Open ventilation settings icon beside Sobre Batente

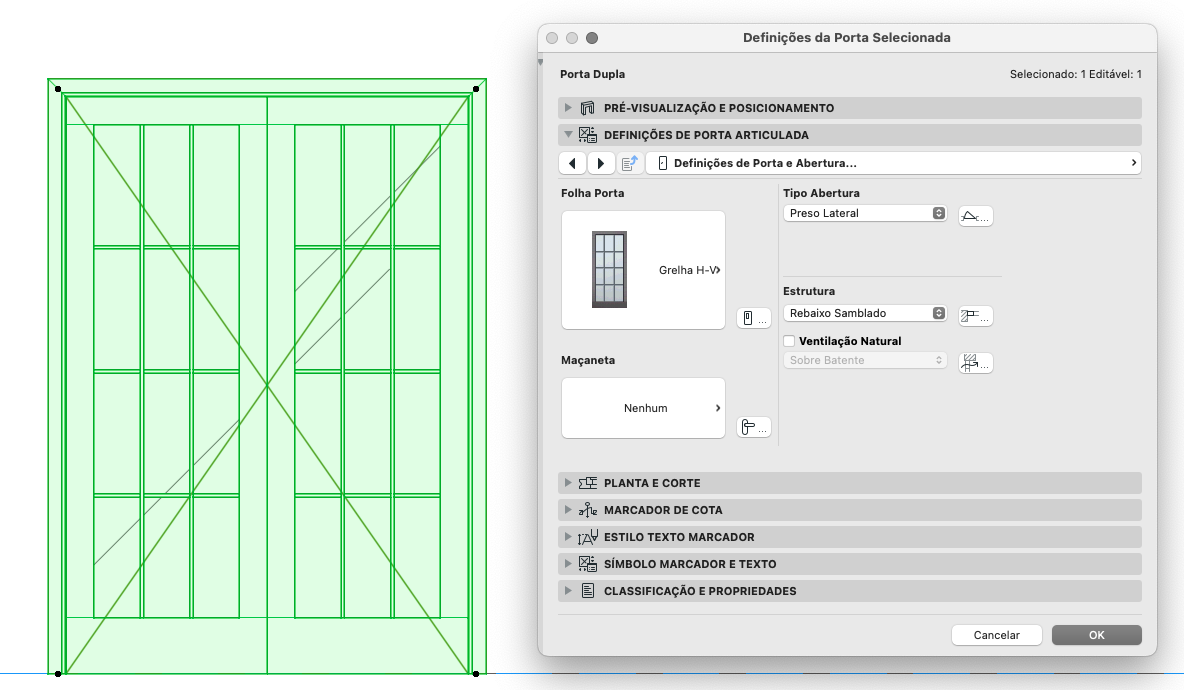(x=976, y=363)
